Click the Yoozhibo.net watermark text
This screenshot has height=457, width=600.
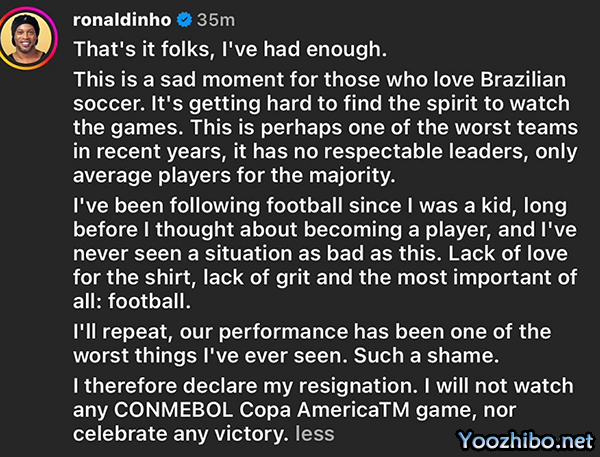pyautogui.click(x=525, y=436)
